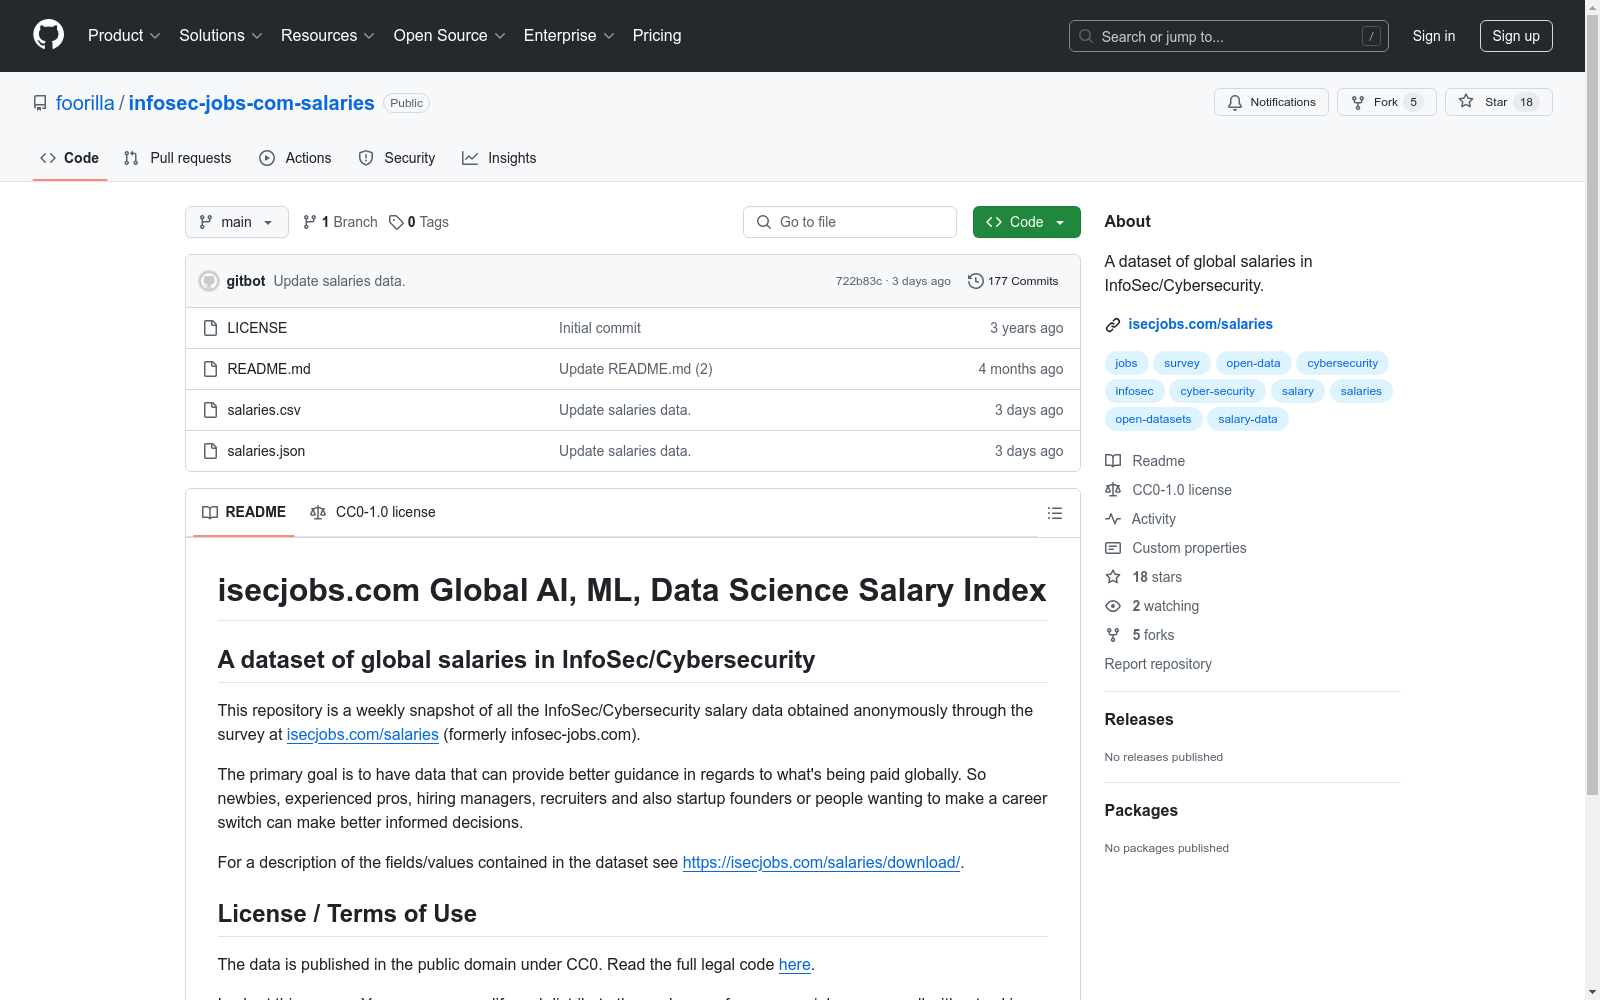The width and height of the screenshot is (1600, 1000).
Task: Open the green Code dropdown button
Action: (x=1026, y=222)
